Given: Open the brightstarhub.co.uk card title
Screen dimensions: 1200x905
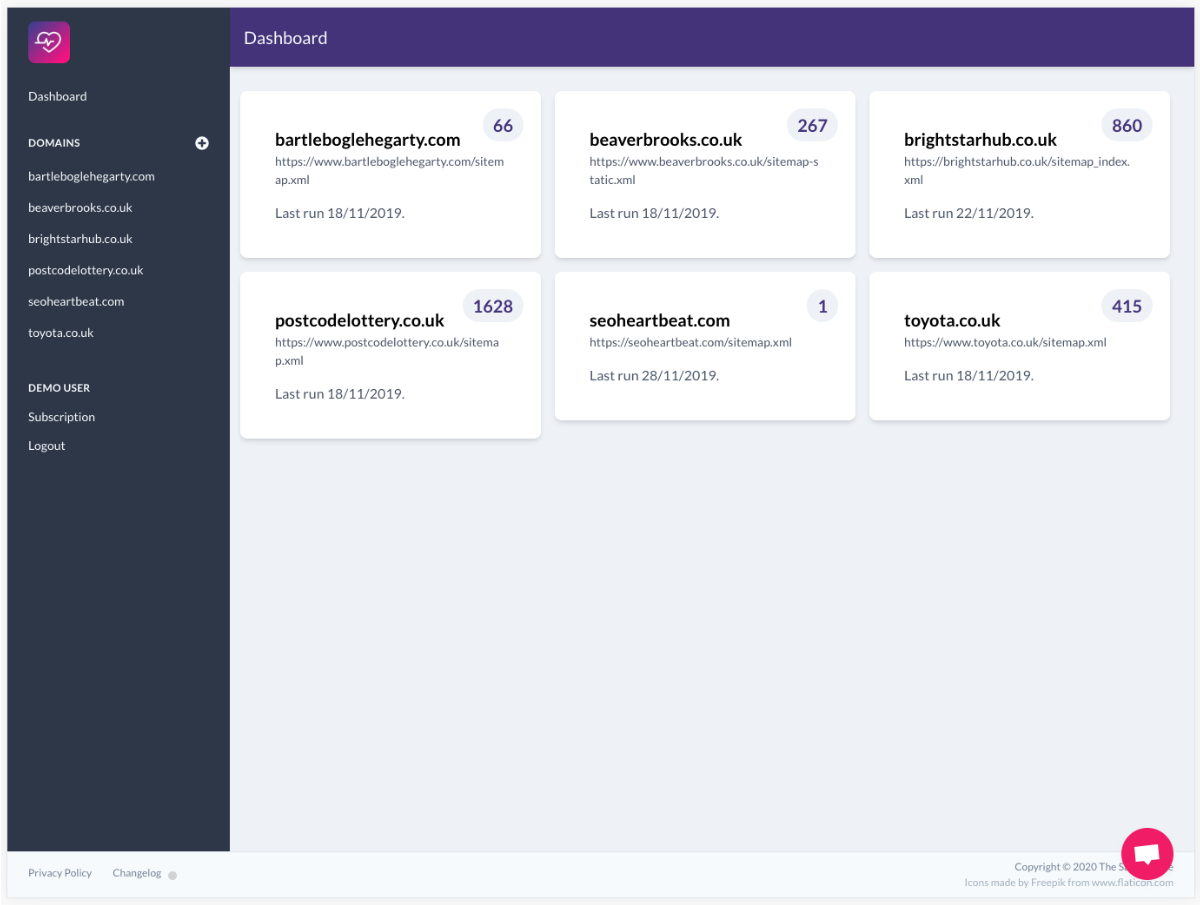Looking at the screenshot, I should (x=980, y=140).
